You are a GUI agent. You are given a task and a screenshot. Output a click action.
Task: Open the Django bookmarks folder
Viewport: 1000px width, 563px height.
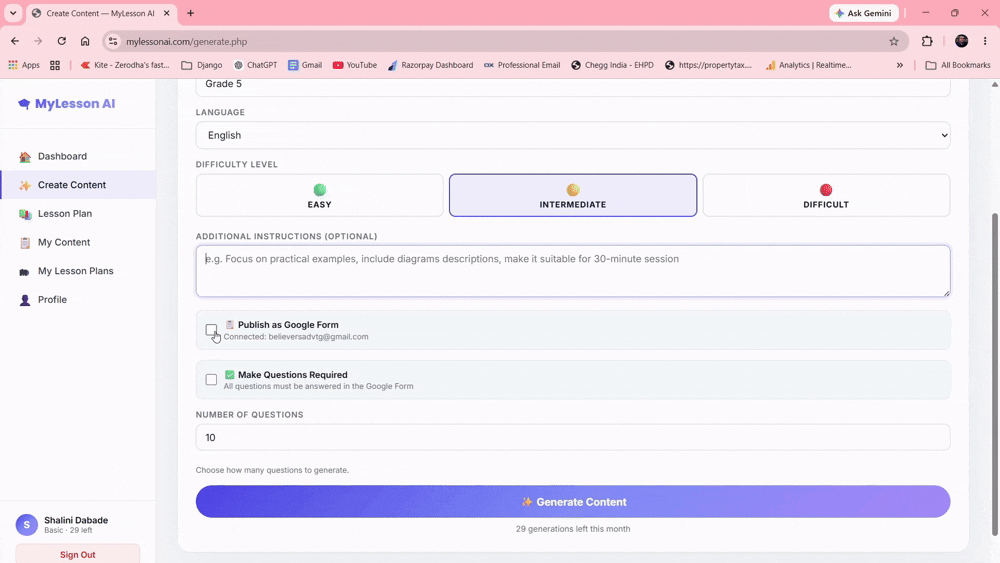(x=202, y=65)
